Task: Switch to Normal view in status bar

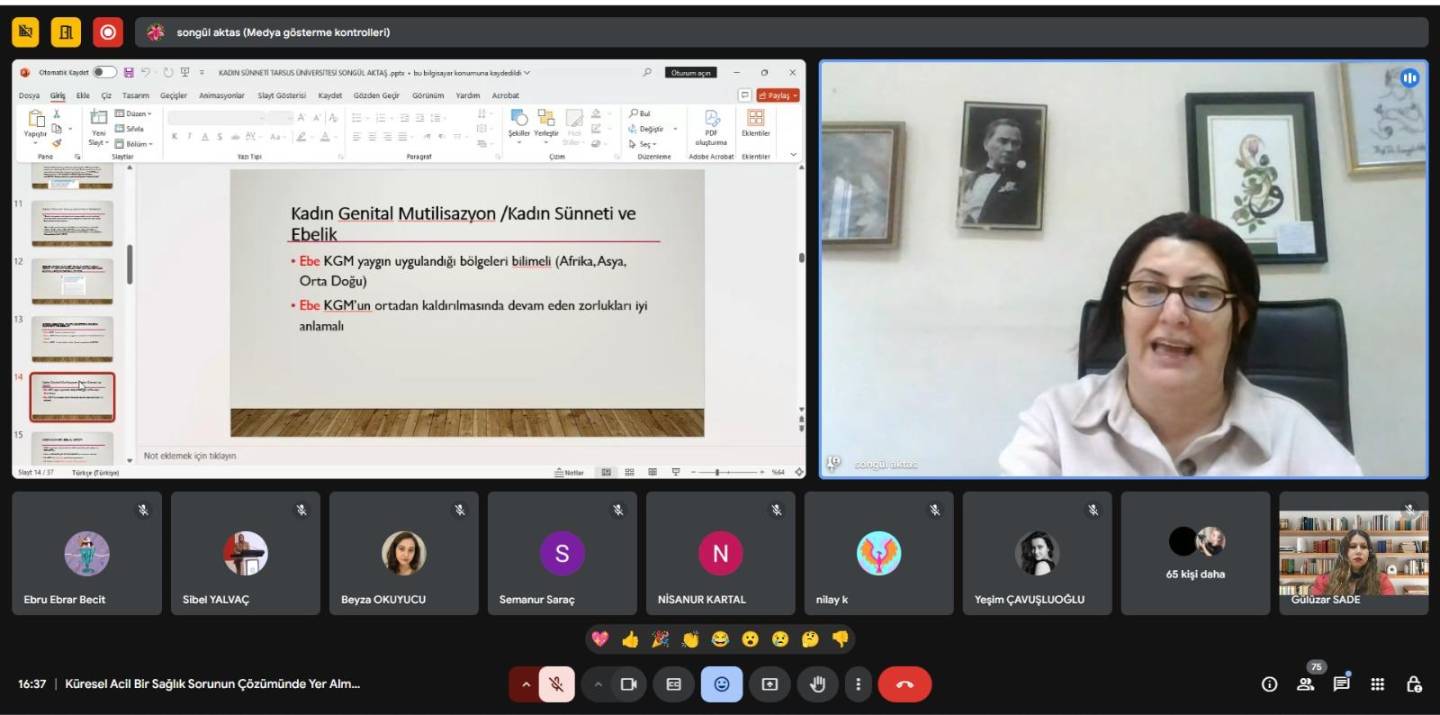Action: pyautogui.click(x=606, y=472)
